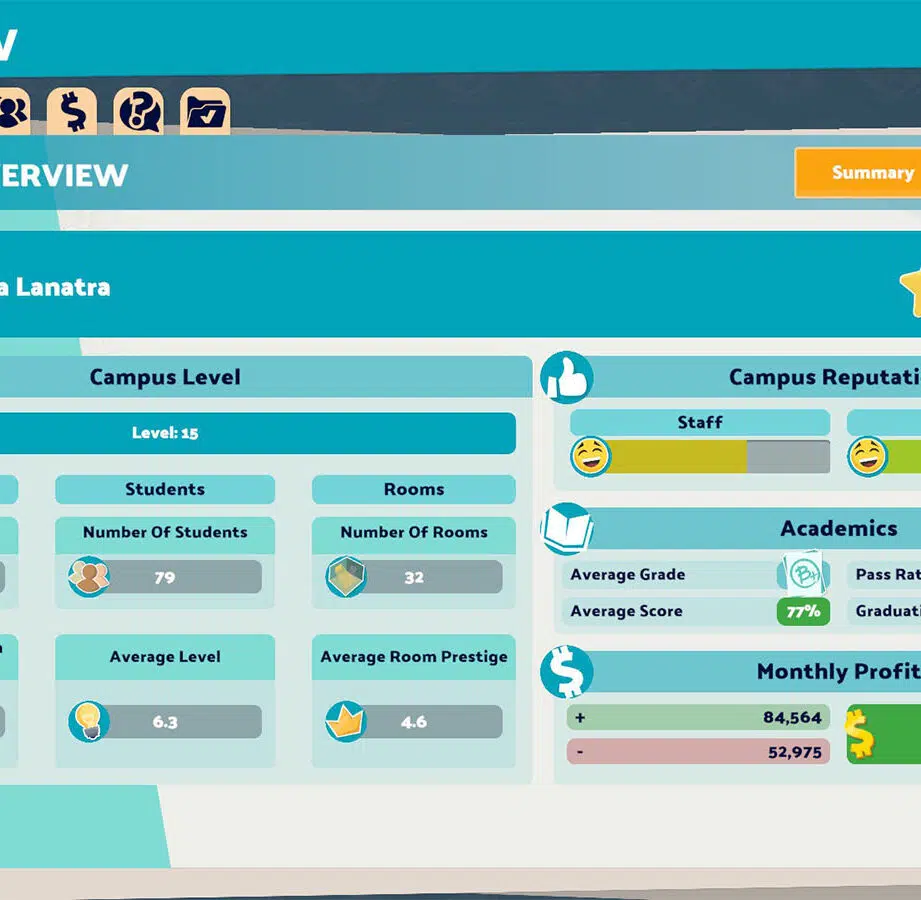Open the folder tab with checkmark
The height and width of the screenshot is (900, 921).
[205, 112]
